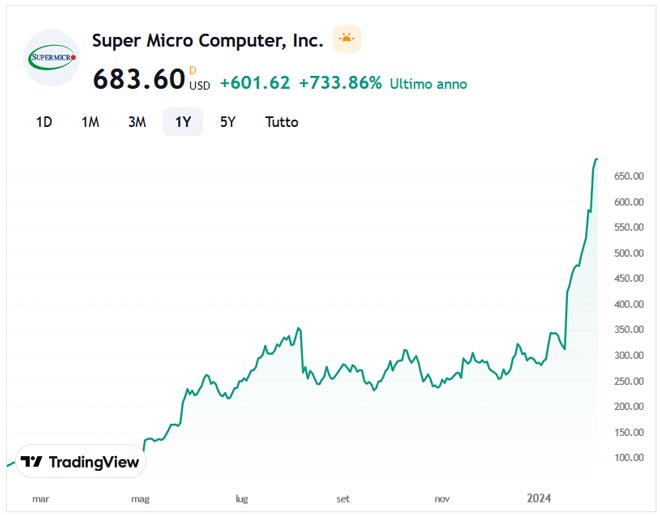Choose the 3M chart range
The image size is (660, 515).
pos(137,122)
